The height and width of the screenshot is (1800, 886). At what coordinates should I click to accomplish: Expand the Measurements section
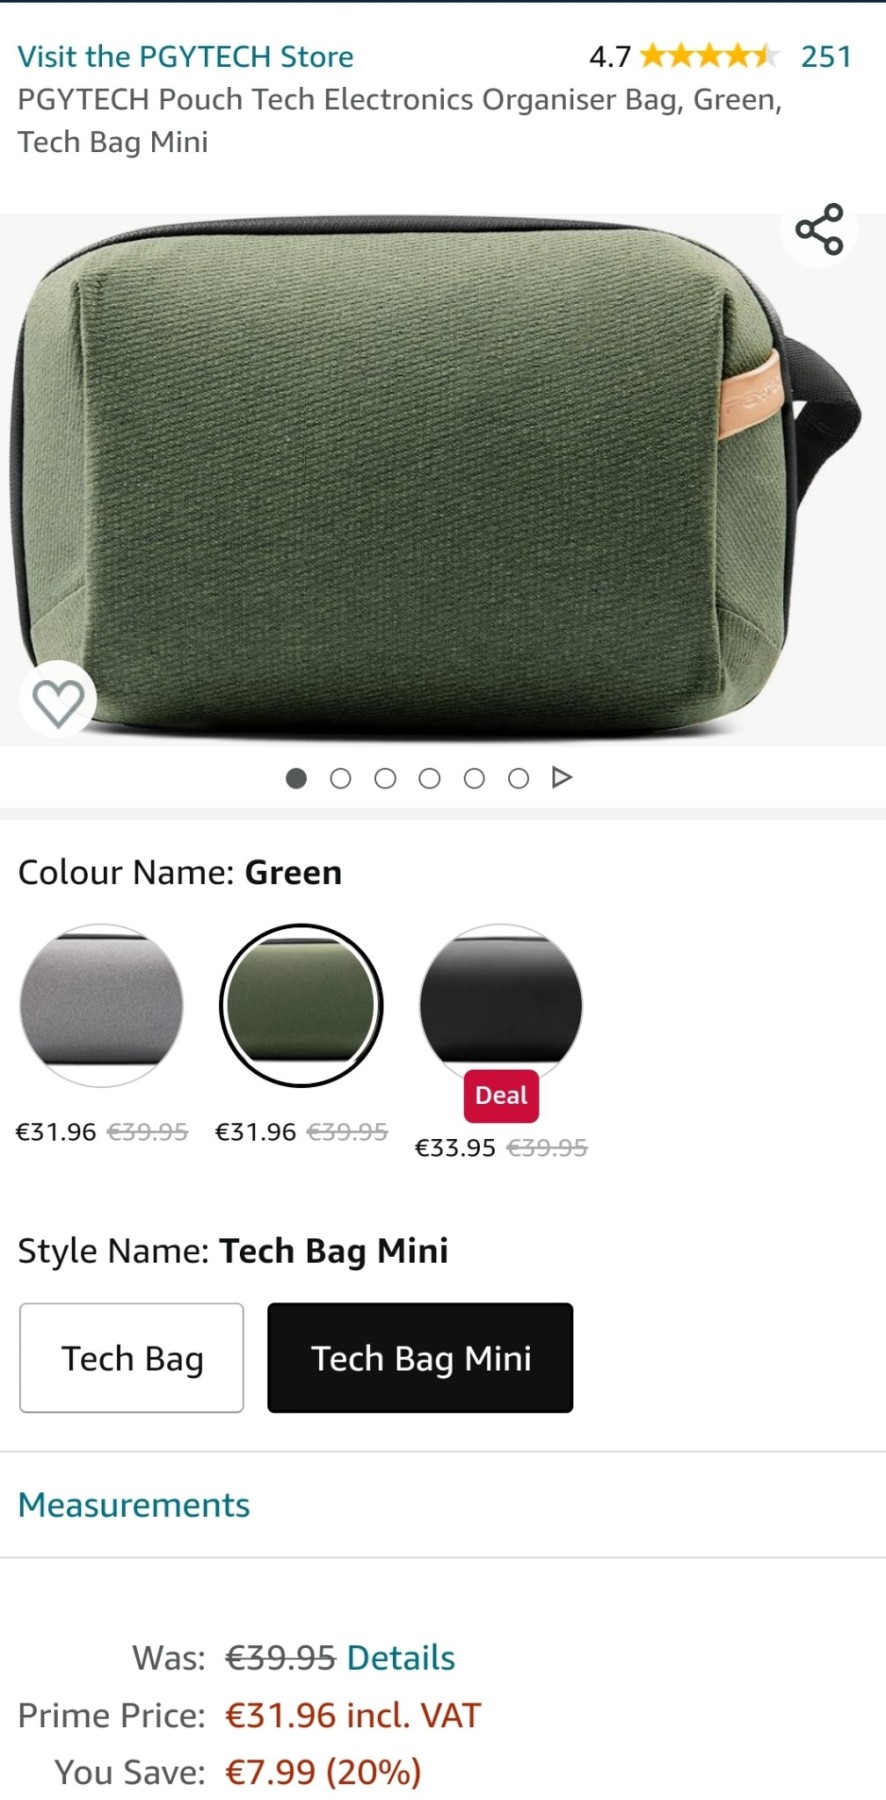tap(134, 1505)
